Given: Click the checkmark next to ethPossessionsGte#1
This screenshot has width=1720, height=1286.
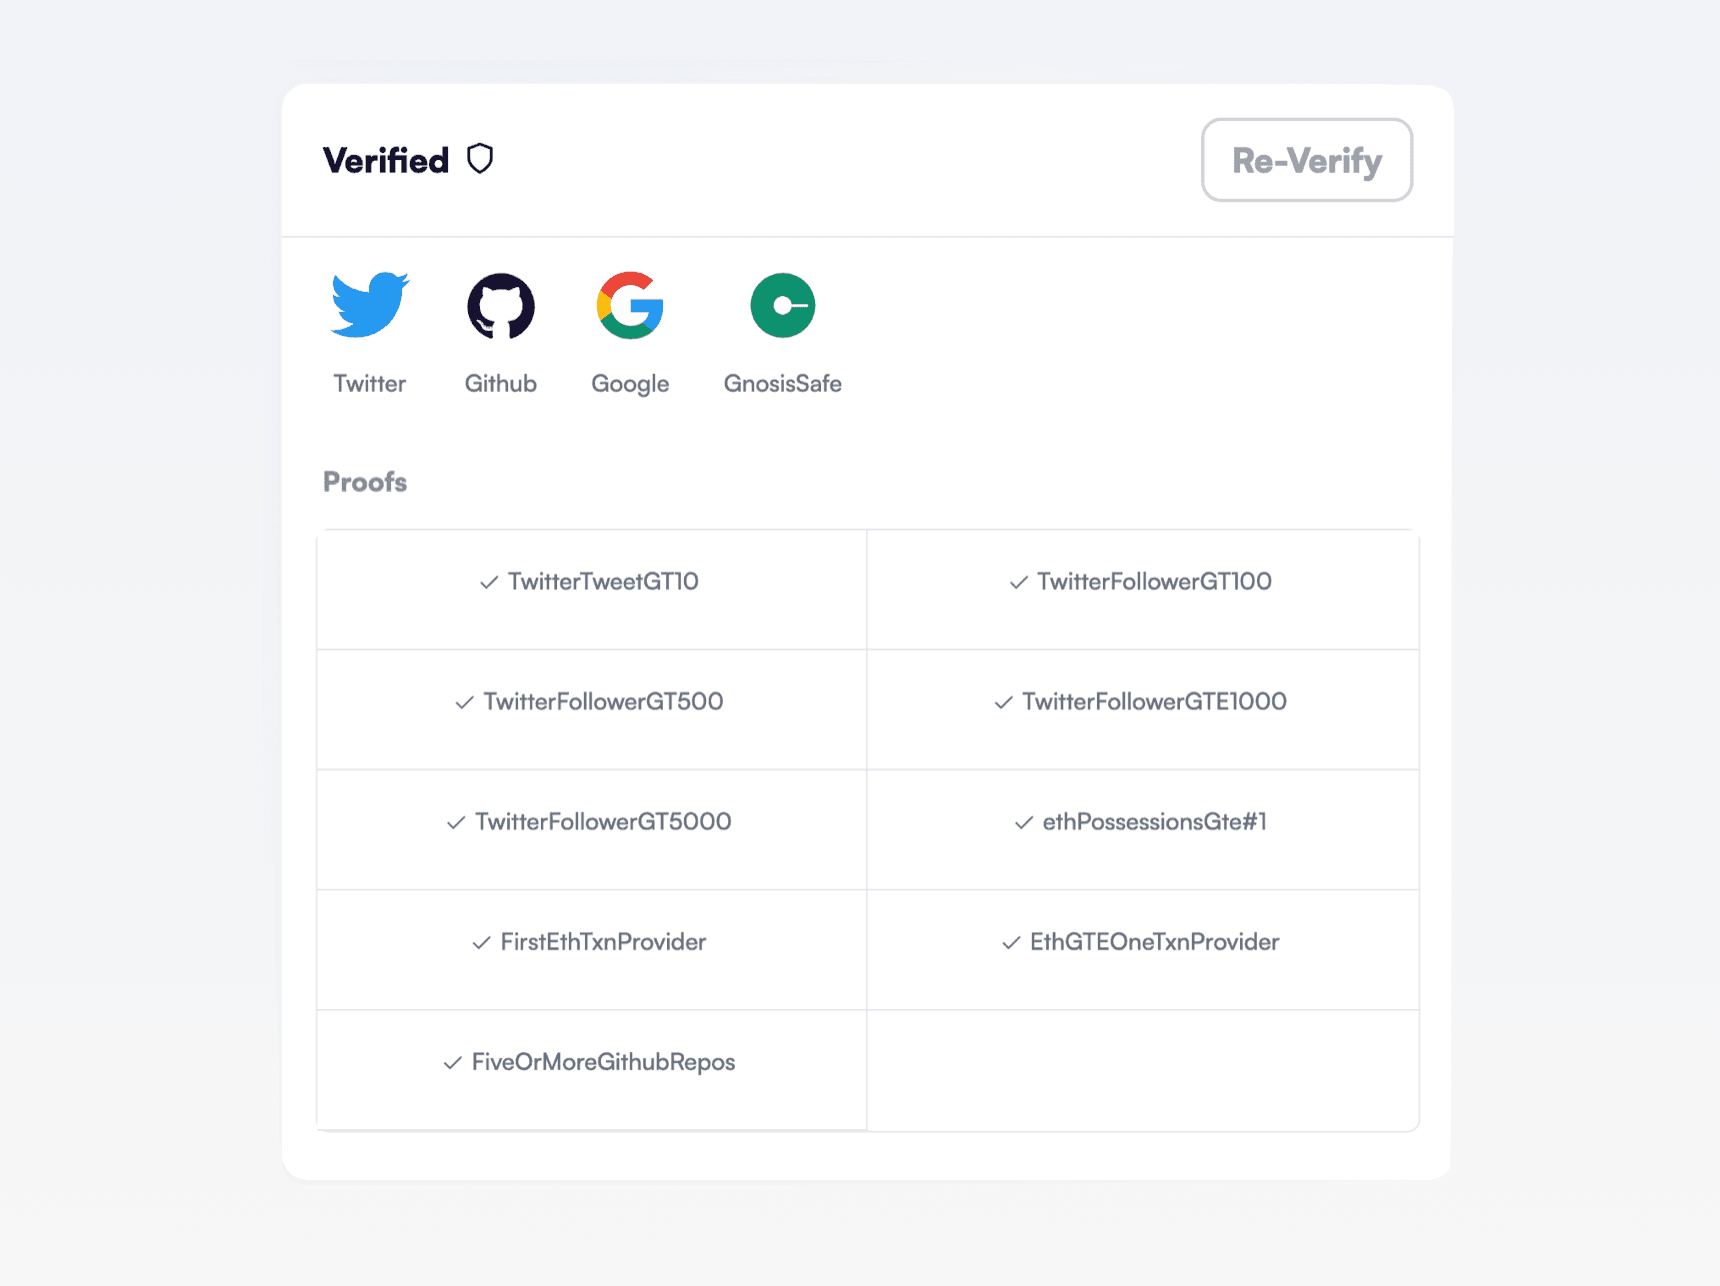Looking at the screenshot, I should [x=1024, y=822].
